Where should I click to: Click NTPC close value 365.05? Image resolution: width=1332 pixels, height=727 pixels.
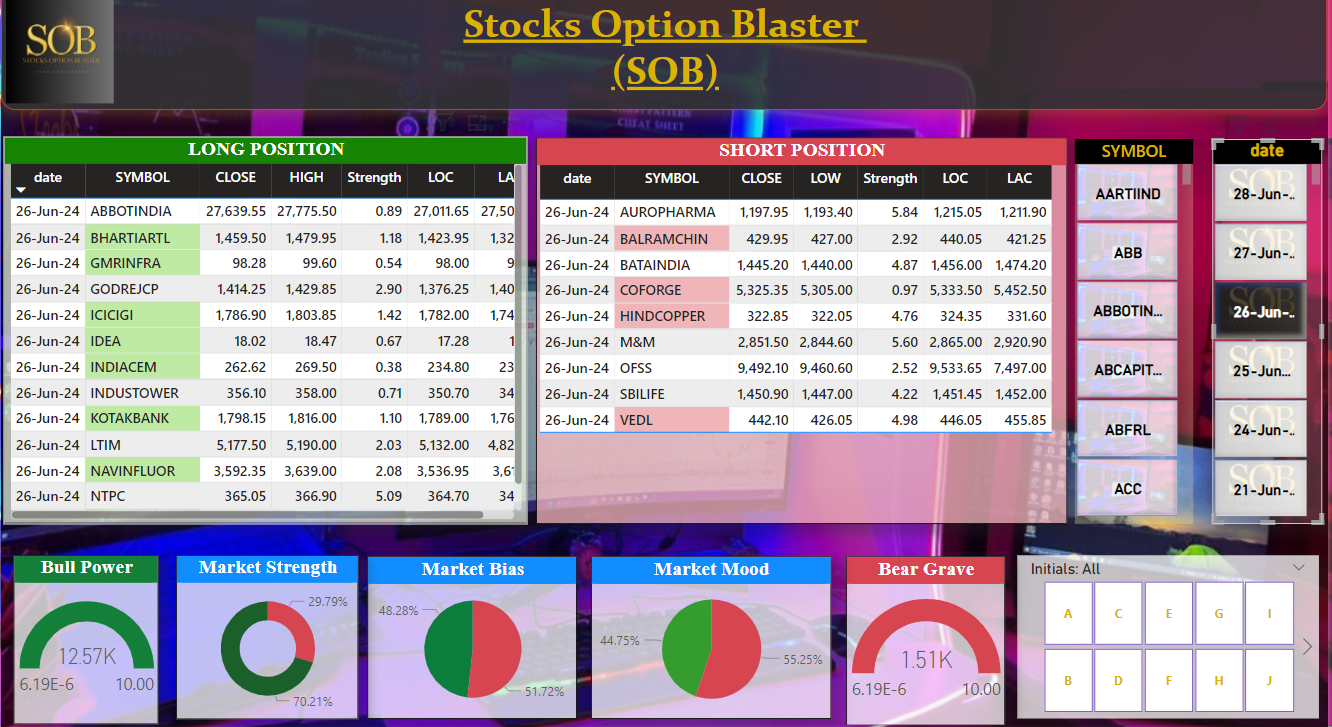[245, 496]
